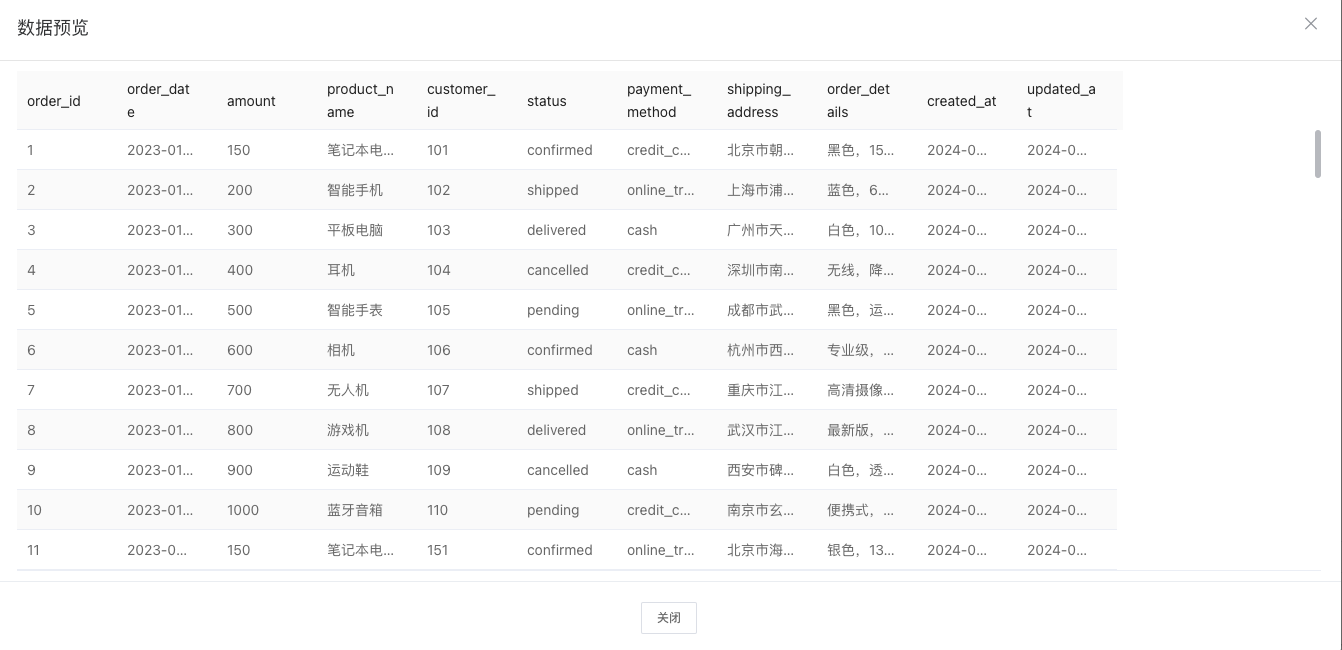
Task: Click the product name 运动鞋
Action: click(x=348, y=470)
